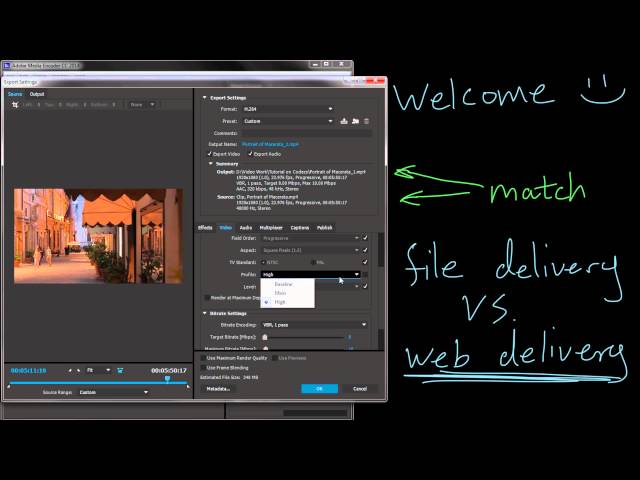Enable Use Maximum Render Quality
This screenshot has width=640, height=480.
(203, 358)
